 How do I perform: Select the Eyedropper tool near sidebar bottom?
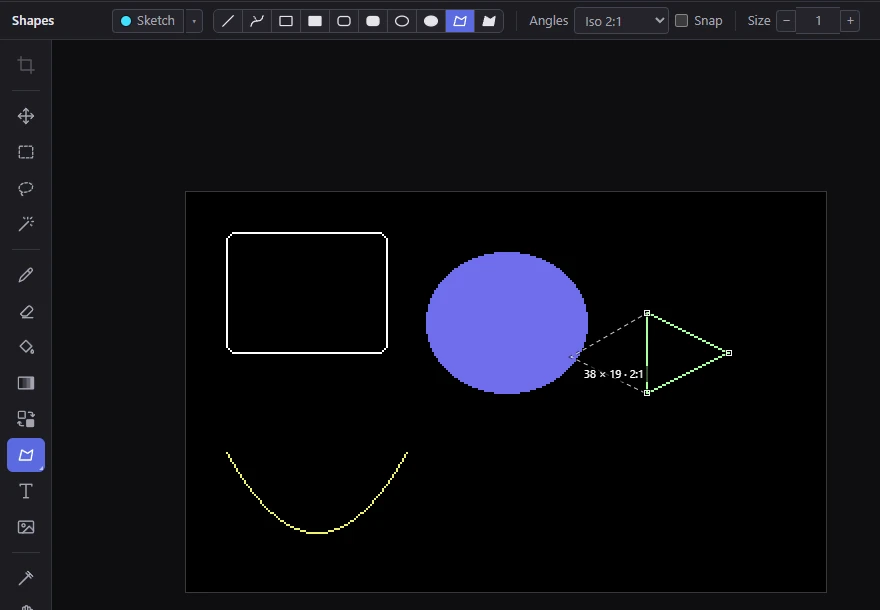(x=26, y=578)
